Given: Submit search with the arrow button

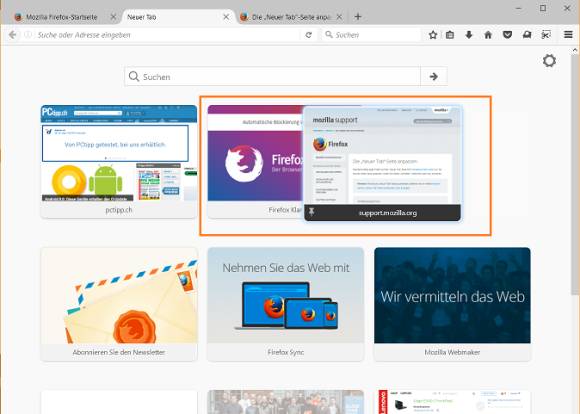Looking at the screenshot, I should click(x=434, y=77).
